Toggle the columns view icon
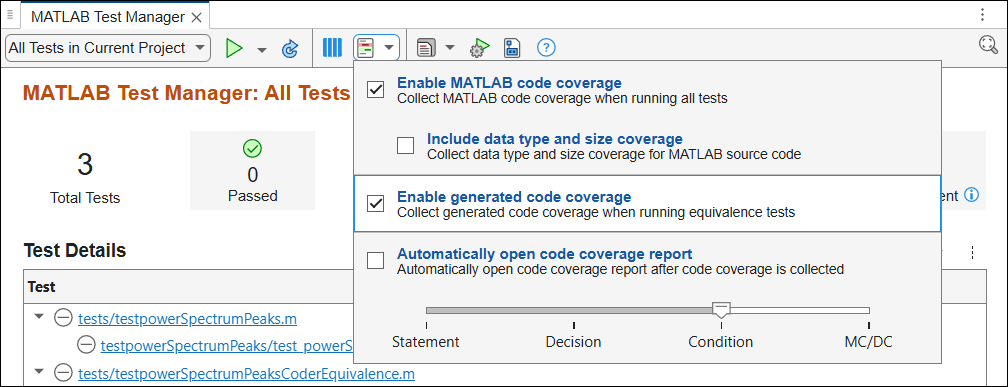1008x387 pixels. [332, 48]
